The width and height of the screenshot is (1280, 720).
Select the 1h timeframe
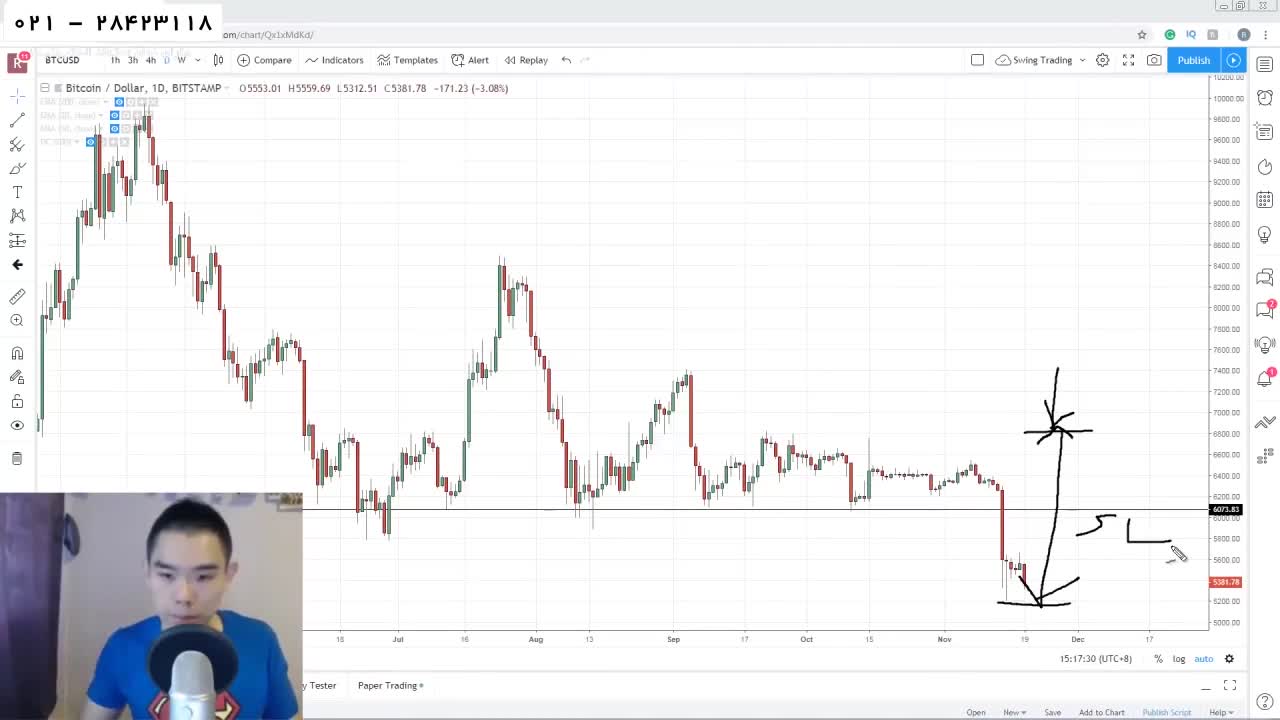coord(115,60)
